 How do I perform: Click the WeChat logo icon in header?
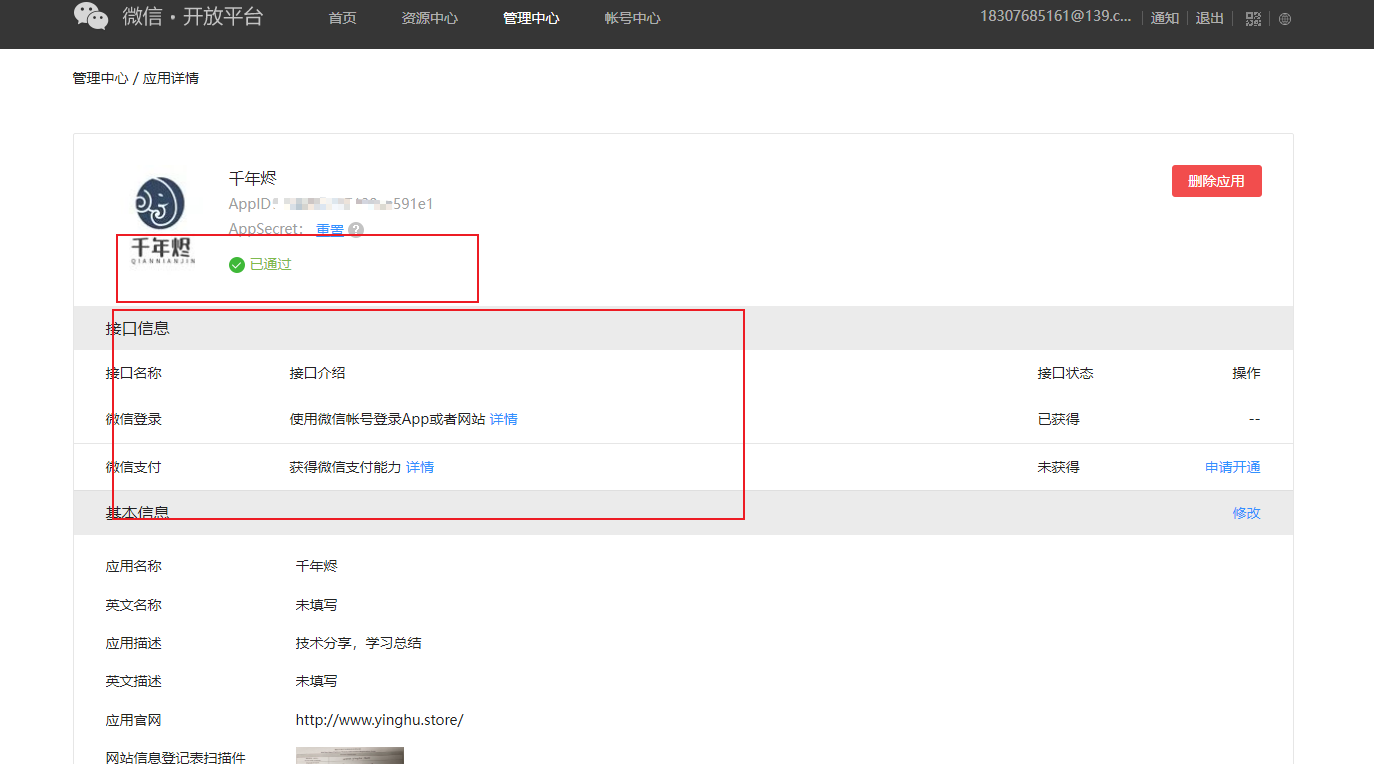tap(91, 16)
